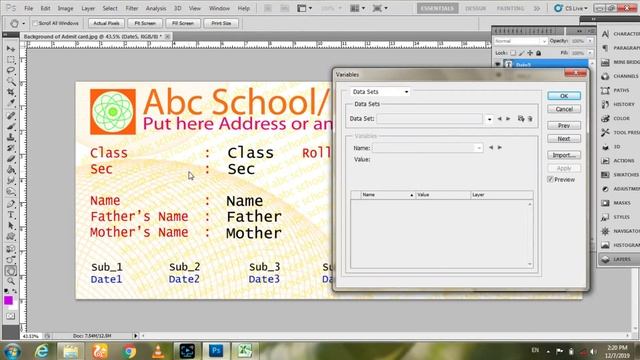Open the Layers panel icon
The height and width of the screenshot is (360, 640).
point(605,259)
